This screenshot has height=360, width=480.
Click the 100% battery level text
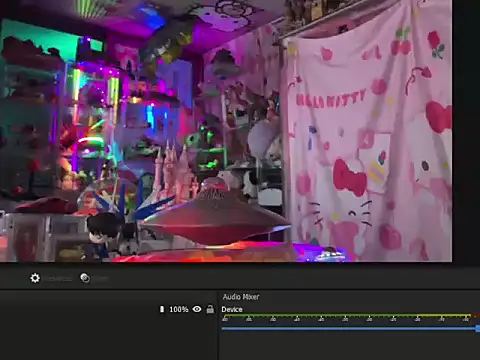tap(179, 309)
